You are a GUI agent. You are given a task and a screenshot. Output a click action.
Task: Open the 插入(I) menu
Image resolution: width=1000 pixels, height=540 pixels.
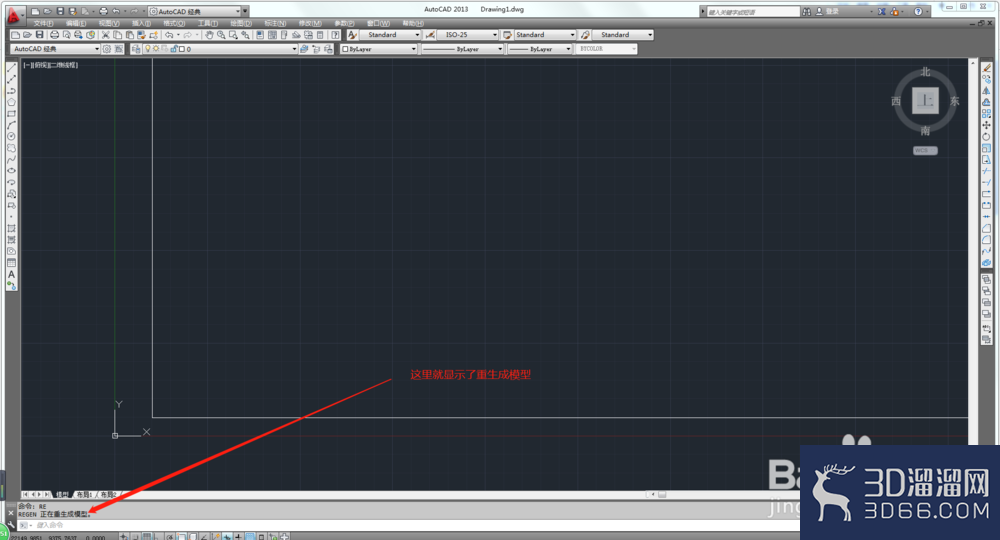pyautogui.click(x=141, y=24)
